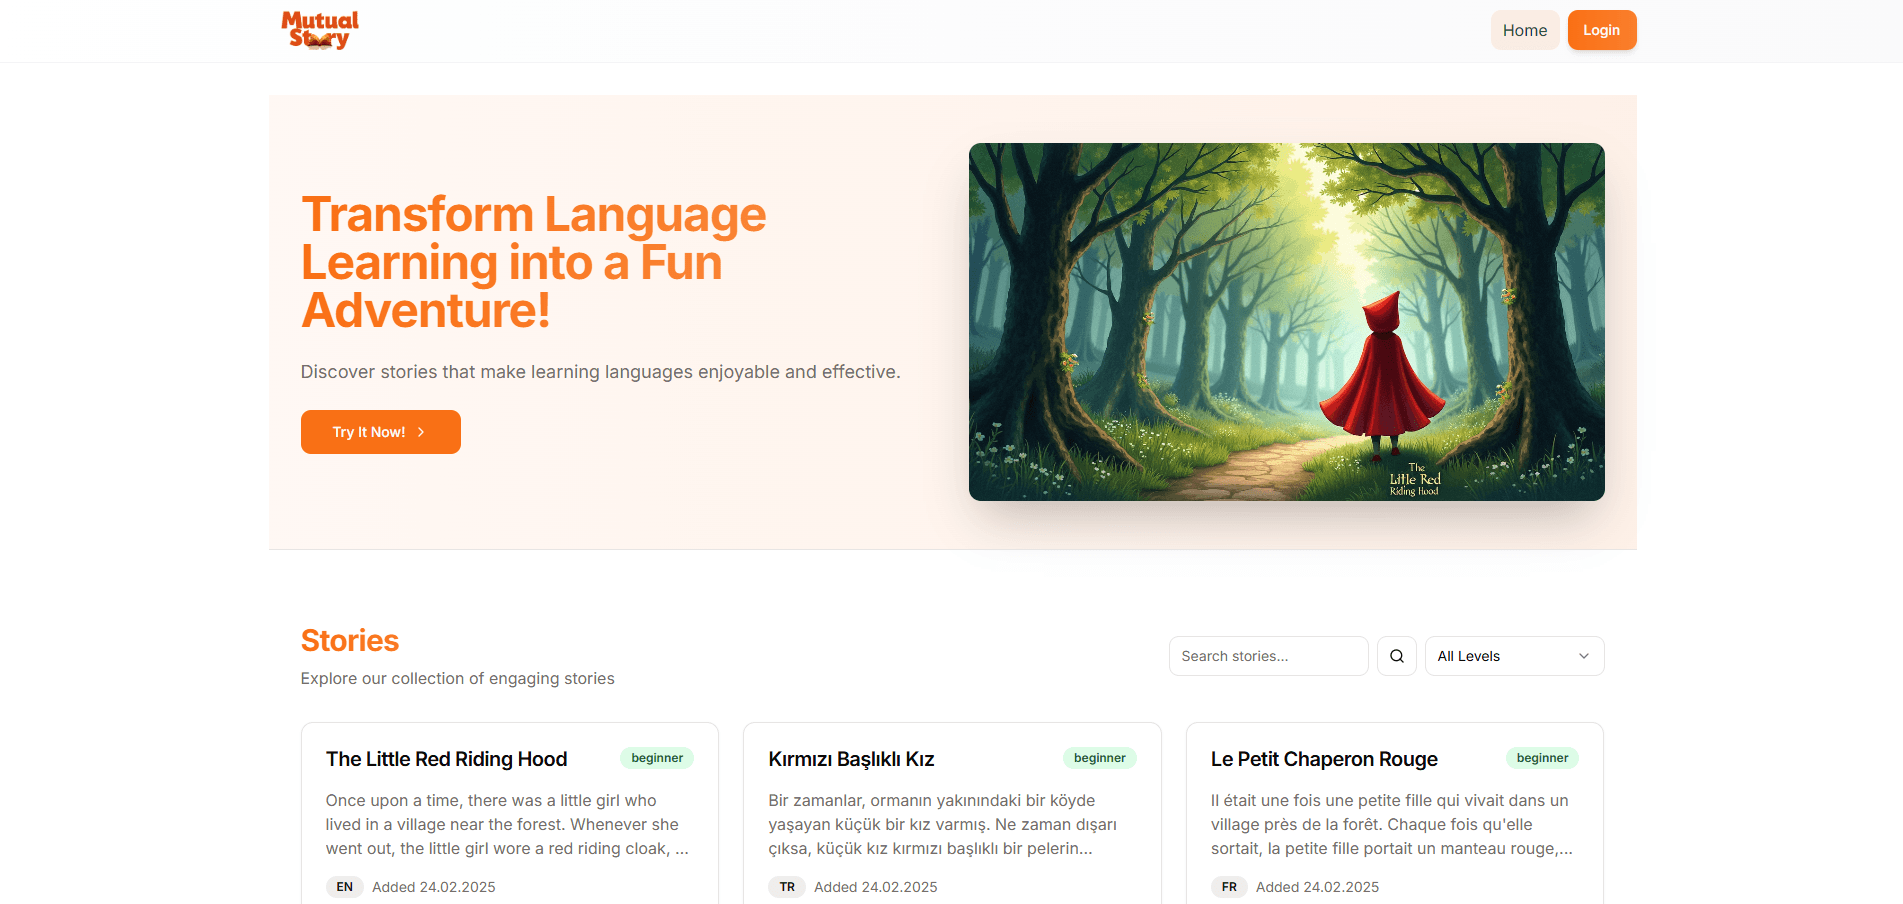This screenshot has width=1903, height=904.
Task: Expand levels filter using chevron arrow
Action: [x=1583, y=656]
